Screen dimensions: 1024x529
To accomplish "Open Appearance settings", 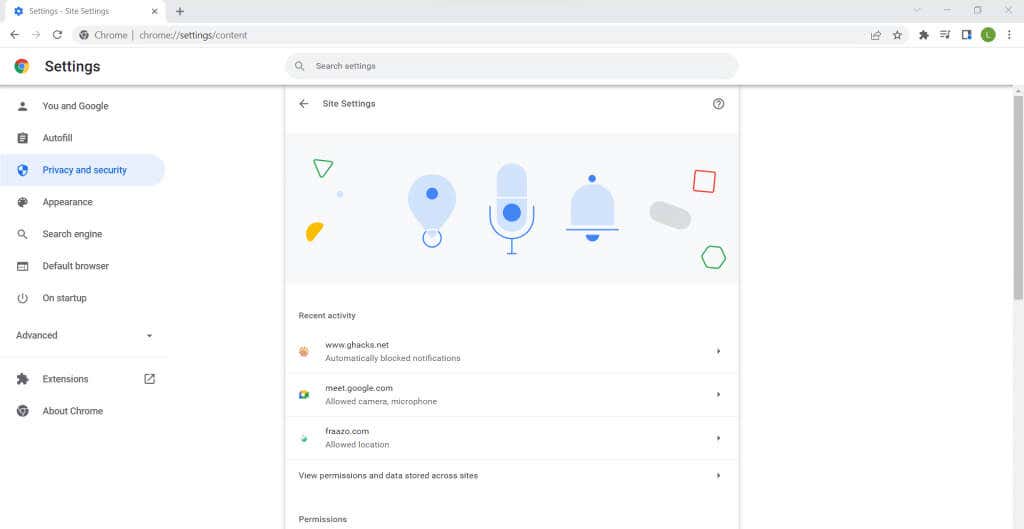I will 82,202.
